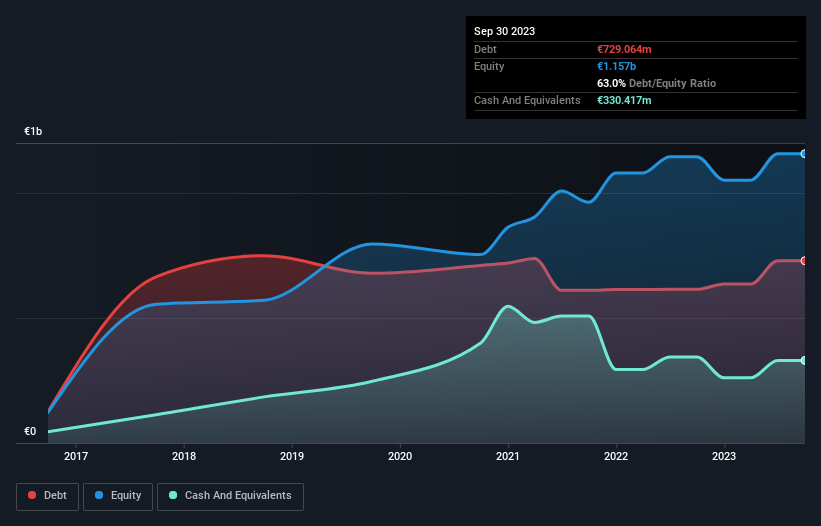This screenshot has width=821, height=526.
Task: Toggle Cash And Equivalents legend button
Action: 230,496
